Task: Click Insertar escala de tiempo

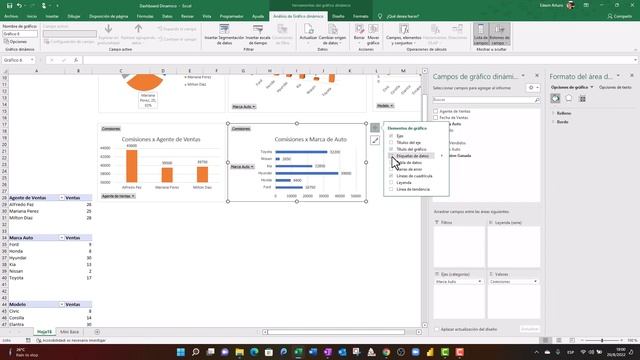Action: click(258, 35)
